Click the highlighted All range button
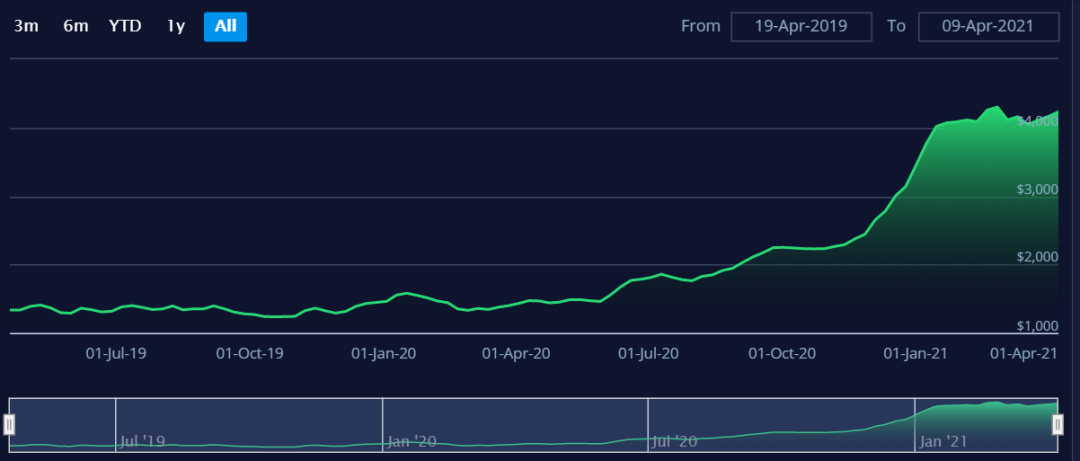Image resolution: width=1080 pixels, height=461 pixels. click(x=225, y=26)
